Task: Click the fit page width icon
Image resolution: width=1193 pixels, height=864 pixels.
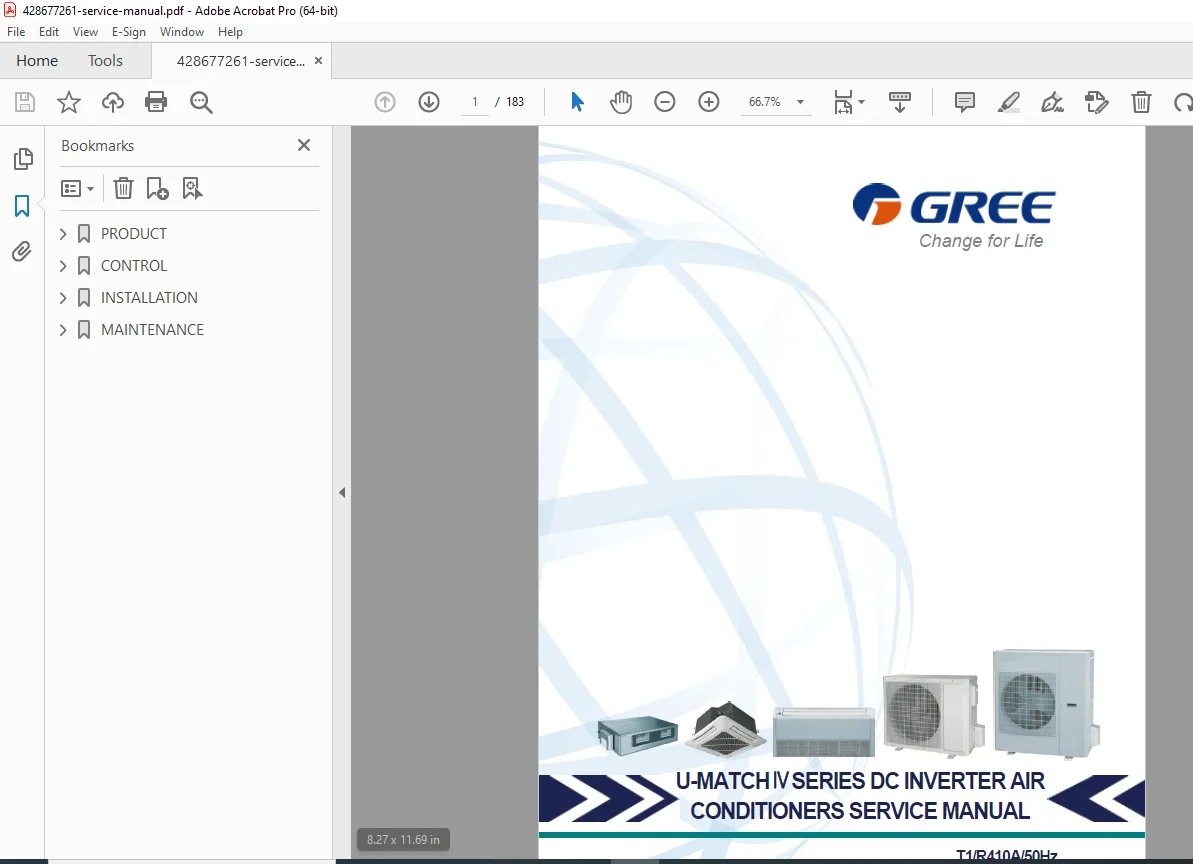Action: coord(843,102)
